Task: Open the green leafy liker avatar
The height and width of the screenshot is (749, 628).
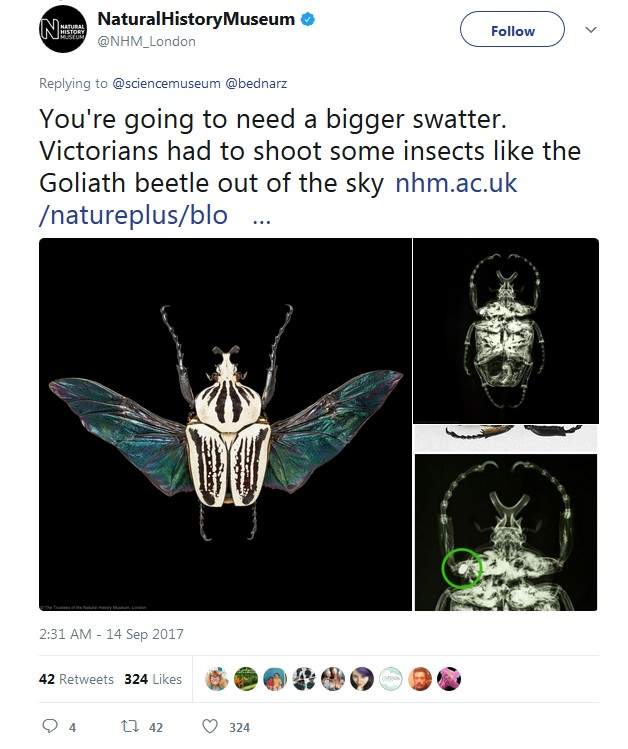Action: pos(246,679)
